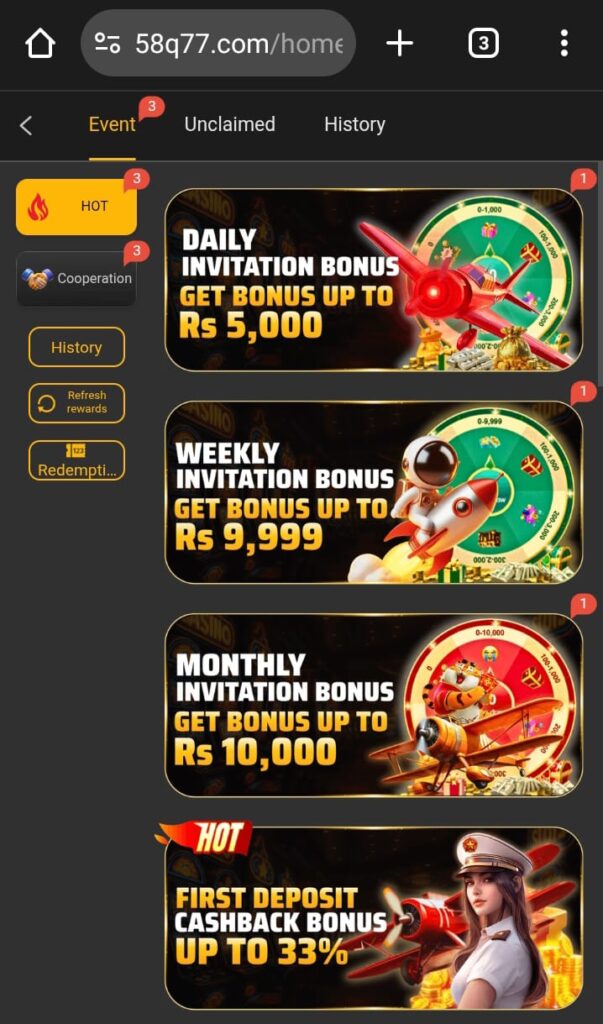Open the Redemption code button
The image size is (603, 1024).
pos(76,460)
